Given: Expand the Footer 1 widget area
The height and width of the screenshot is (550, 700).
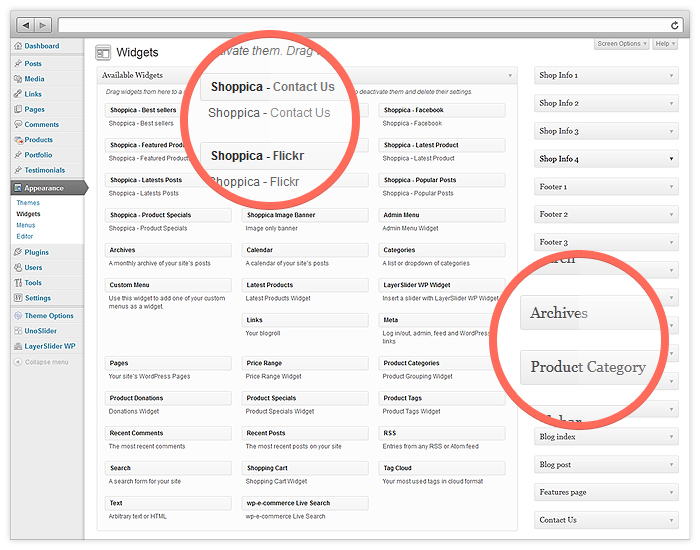Looking at the screenshot, I should (x=606, y=187).
